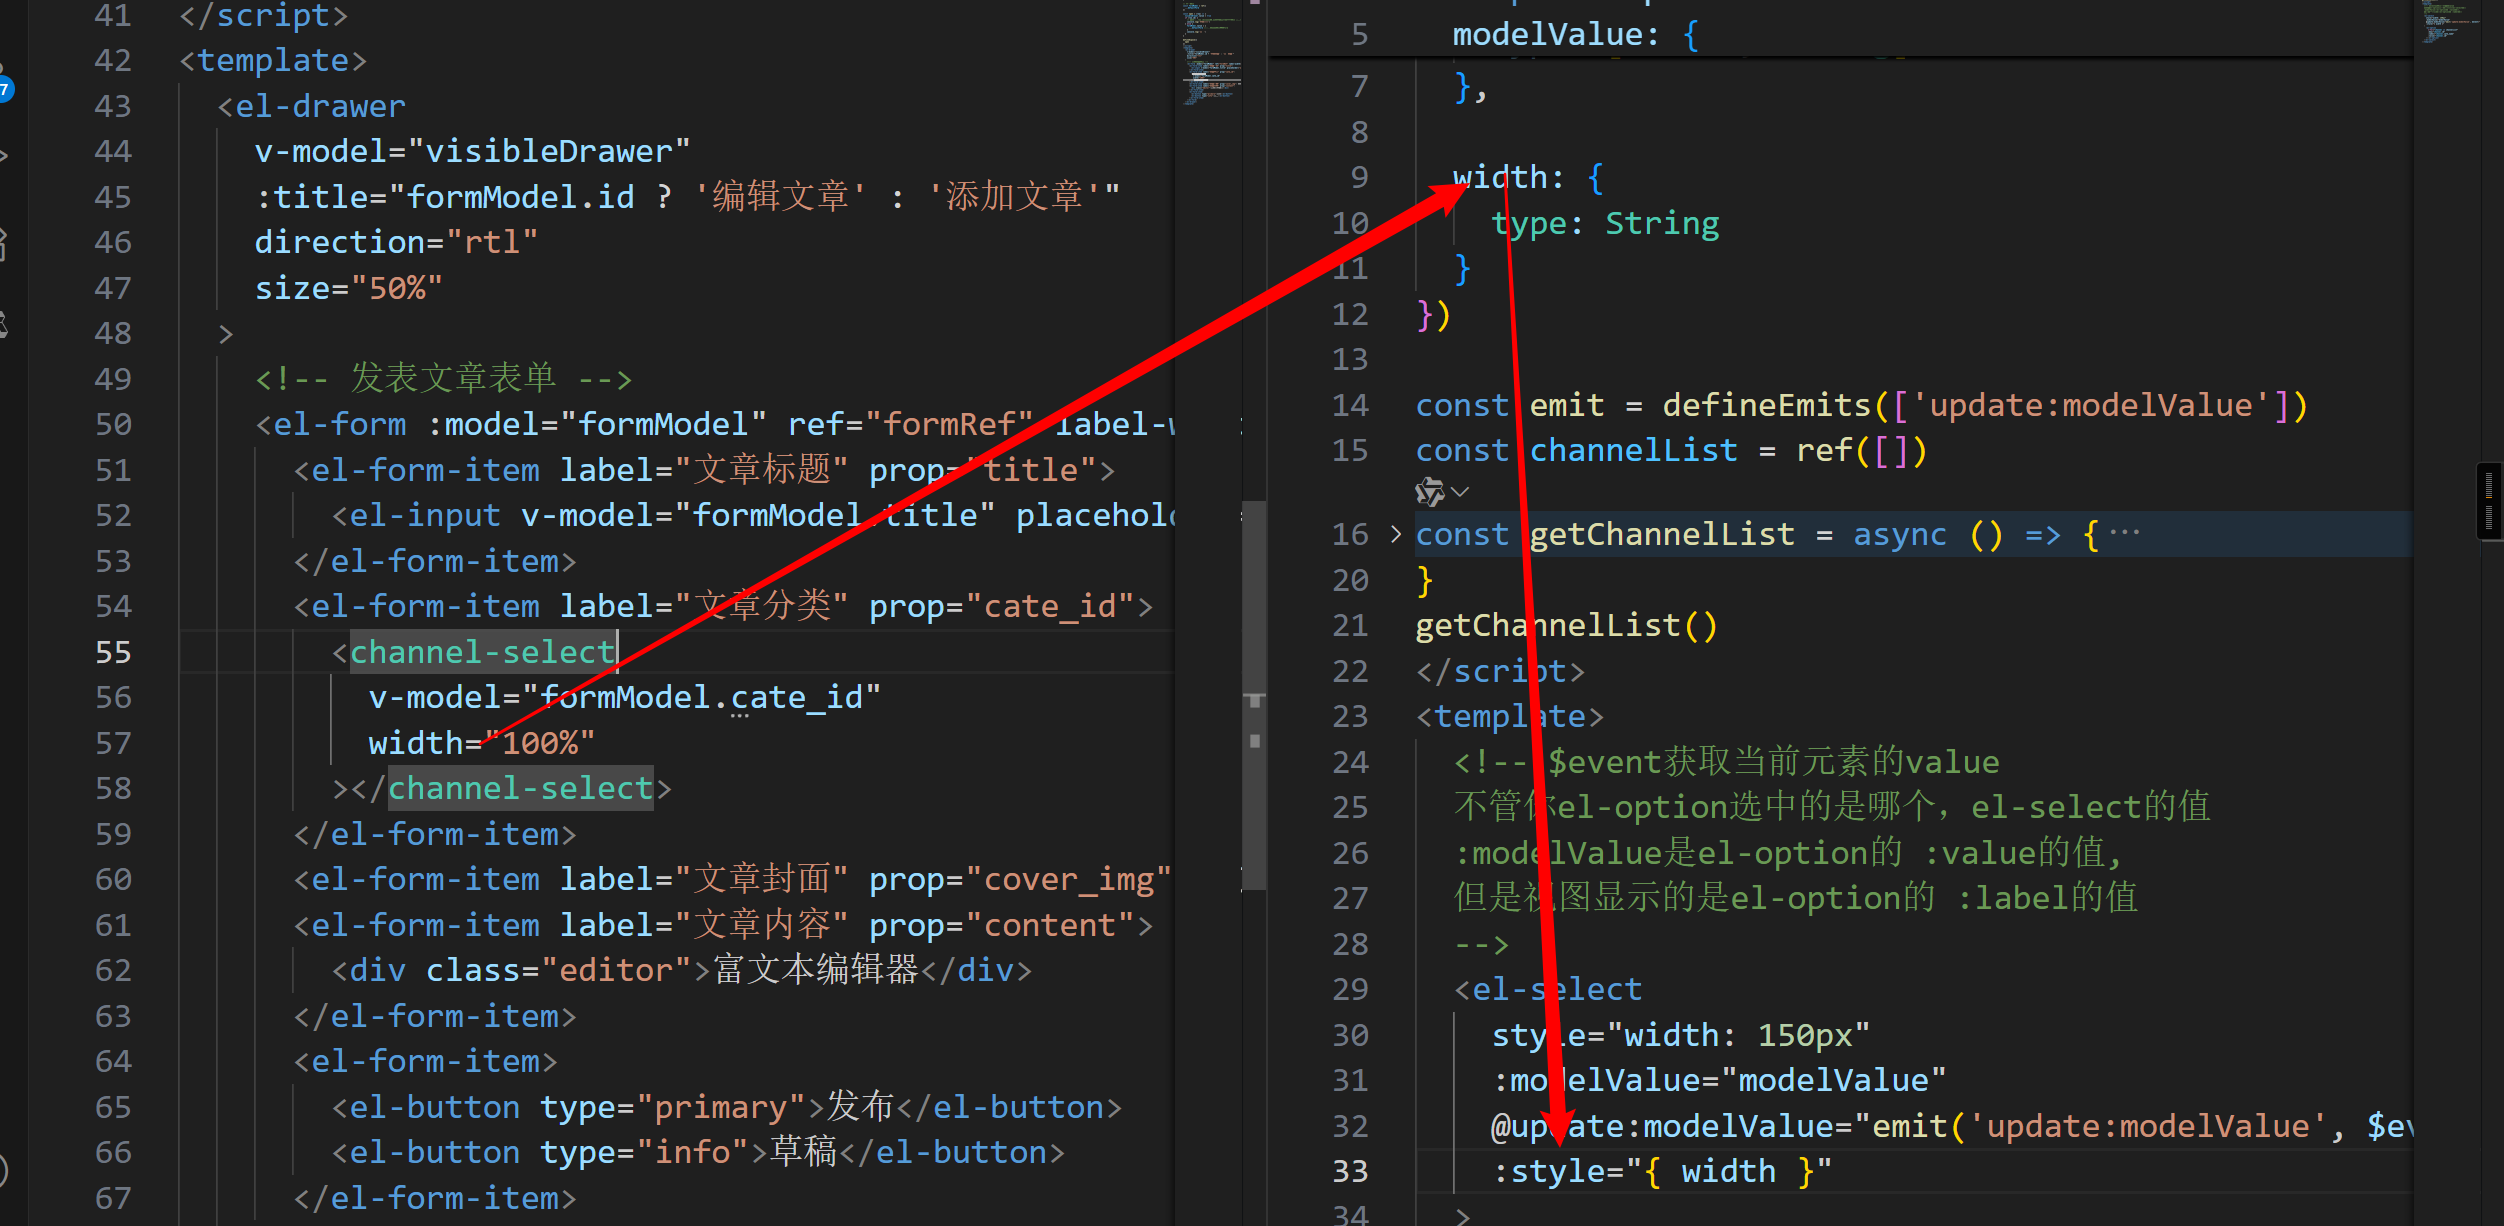
Task: Click the folded-code ellipsis after async arrow brace
Action: [2124, 533]
